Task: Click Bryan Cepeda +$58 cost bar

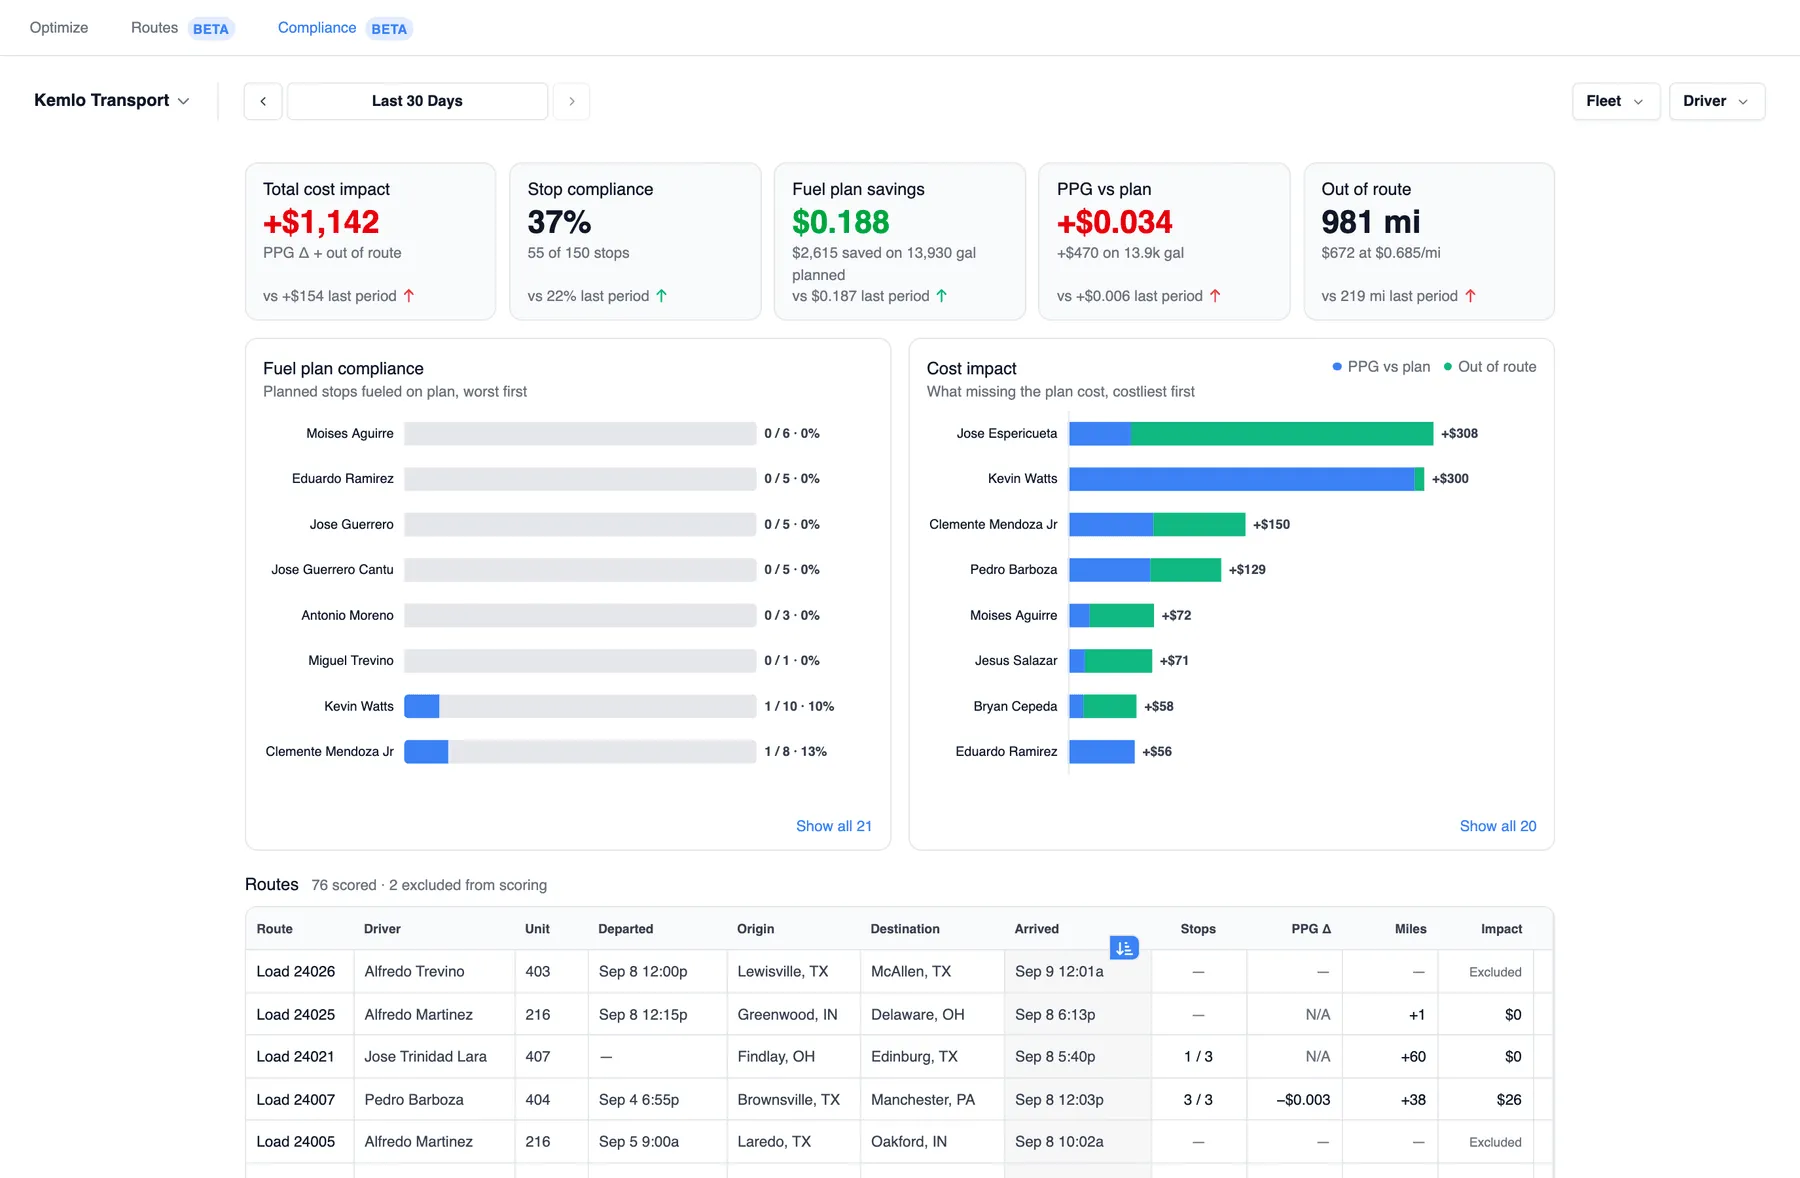Action: click(x=1103, y=706)
